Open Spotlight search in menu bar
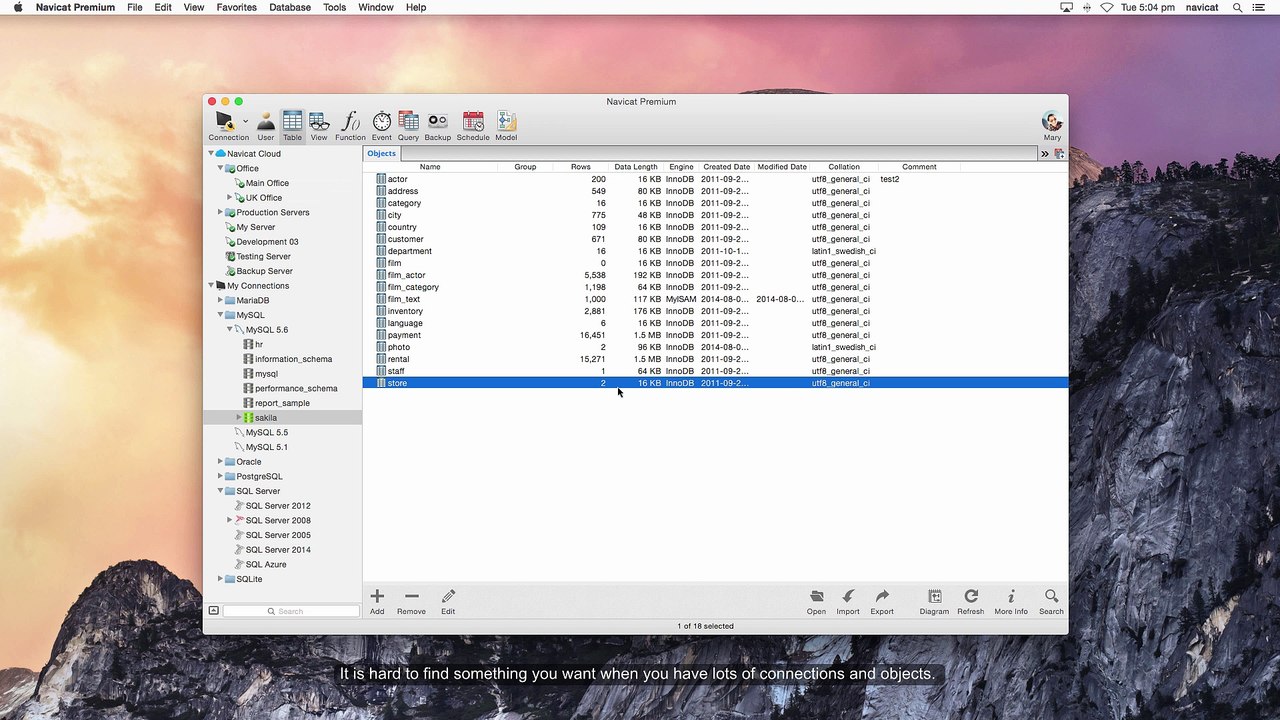This screenshot has height=720, width=1280. (x=1238, y=7)
